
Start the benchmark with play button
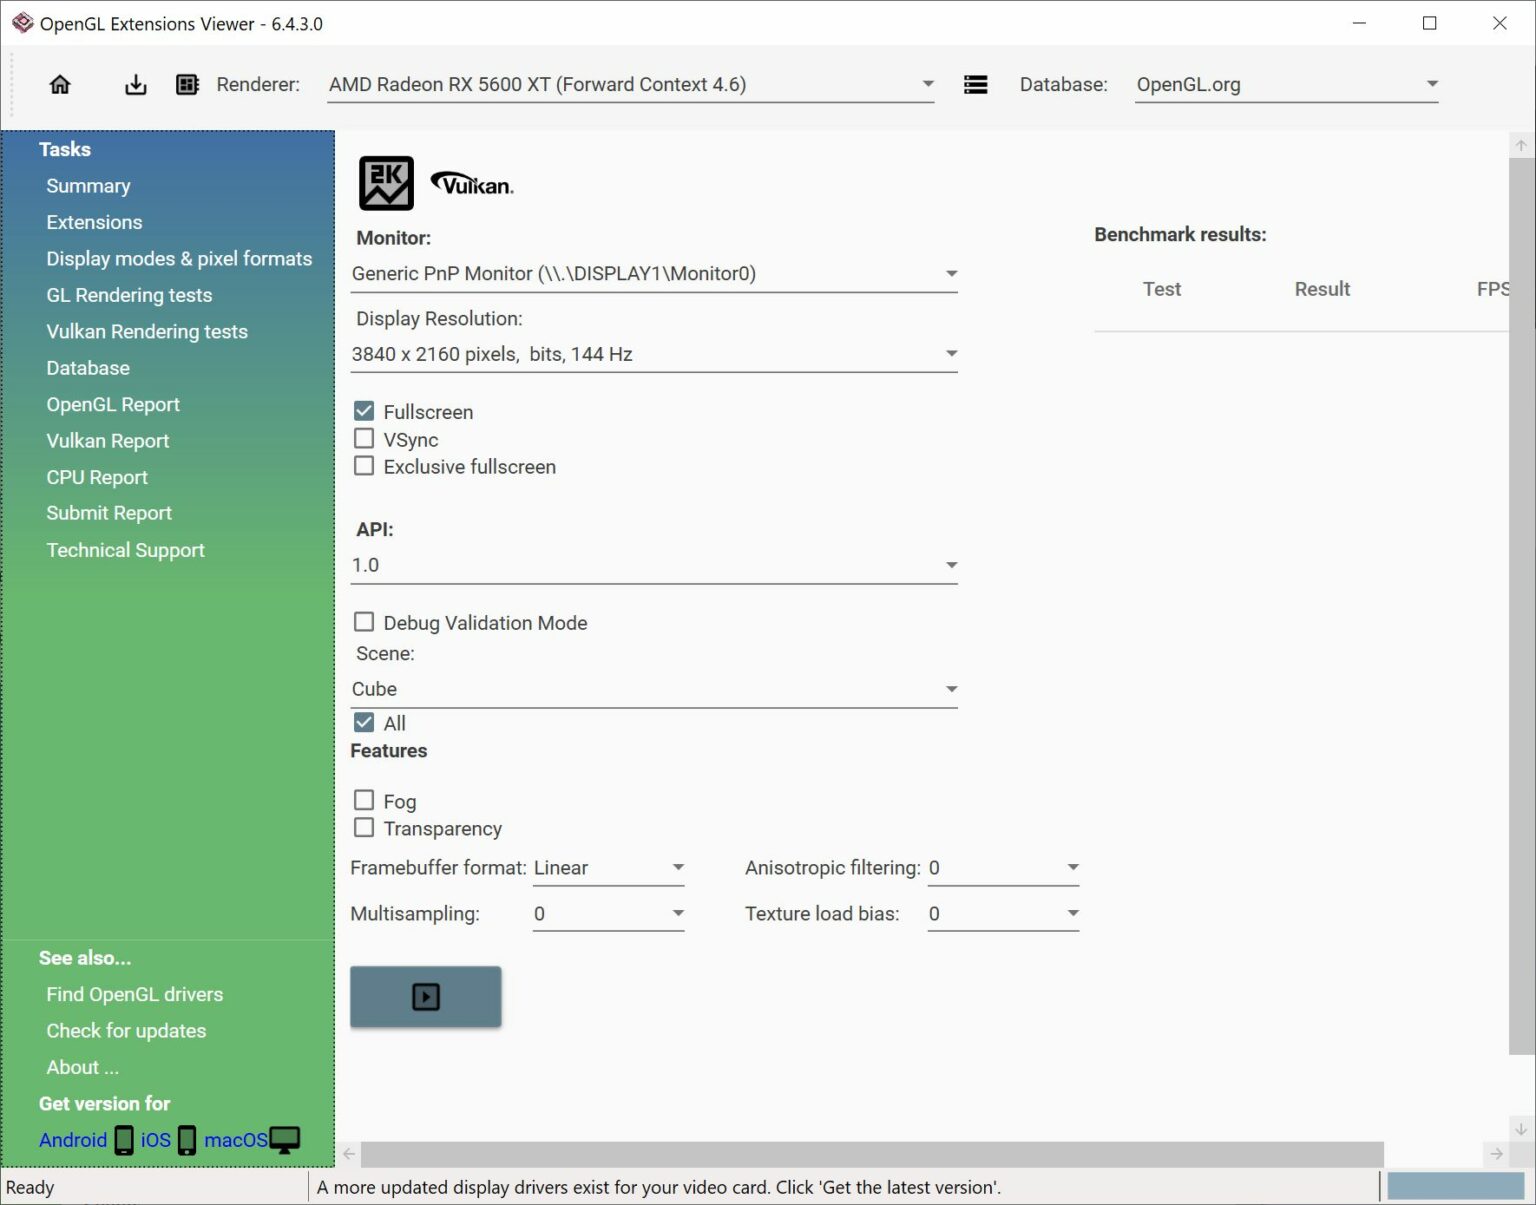pos(425,997)
